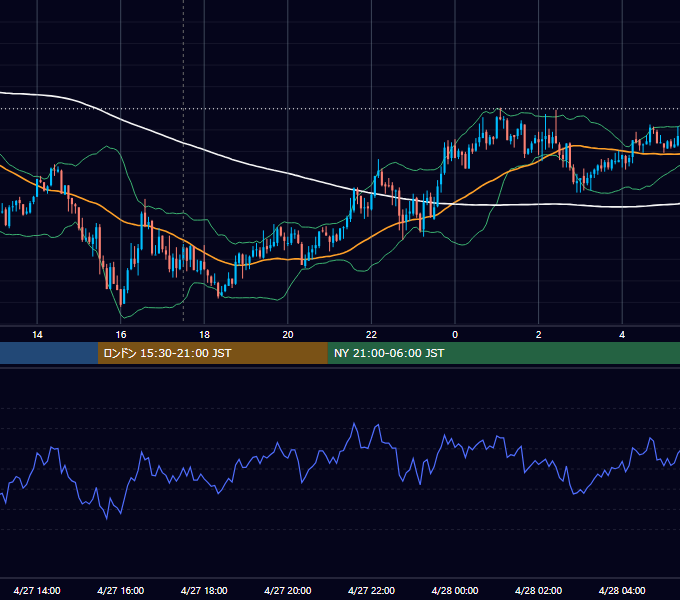Viewport: 680px width, 600px height.
Task: Click the 2 hour label on price chart axis
Action: (x=539, y=335)
